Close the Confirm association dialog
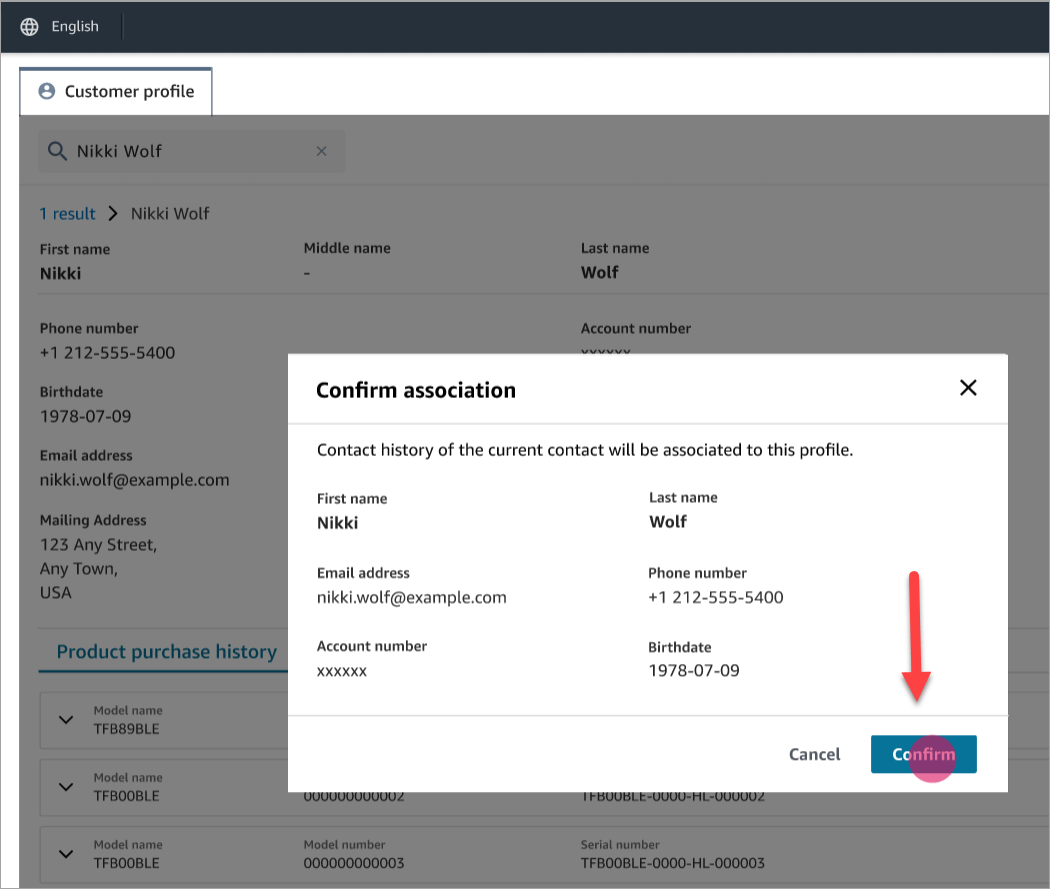1050x889 pixels. (x=967, y=388)
